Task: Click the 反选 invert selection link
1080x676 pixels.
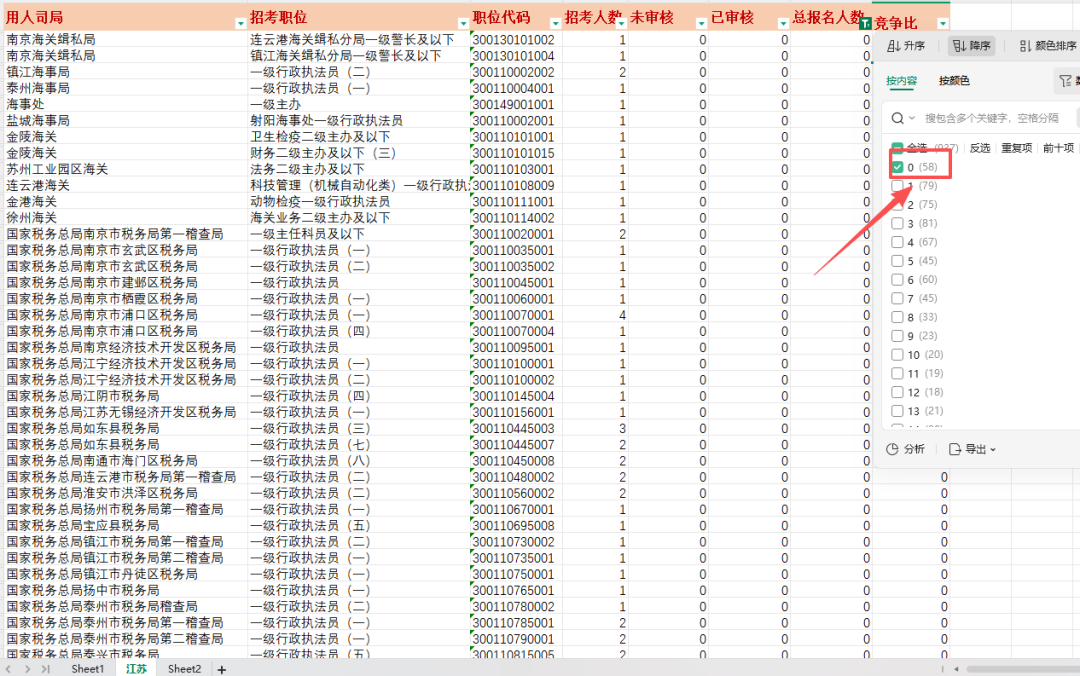Action: tap(980, 147)
